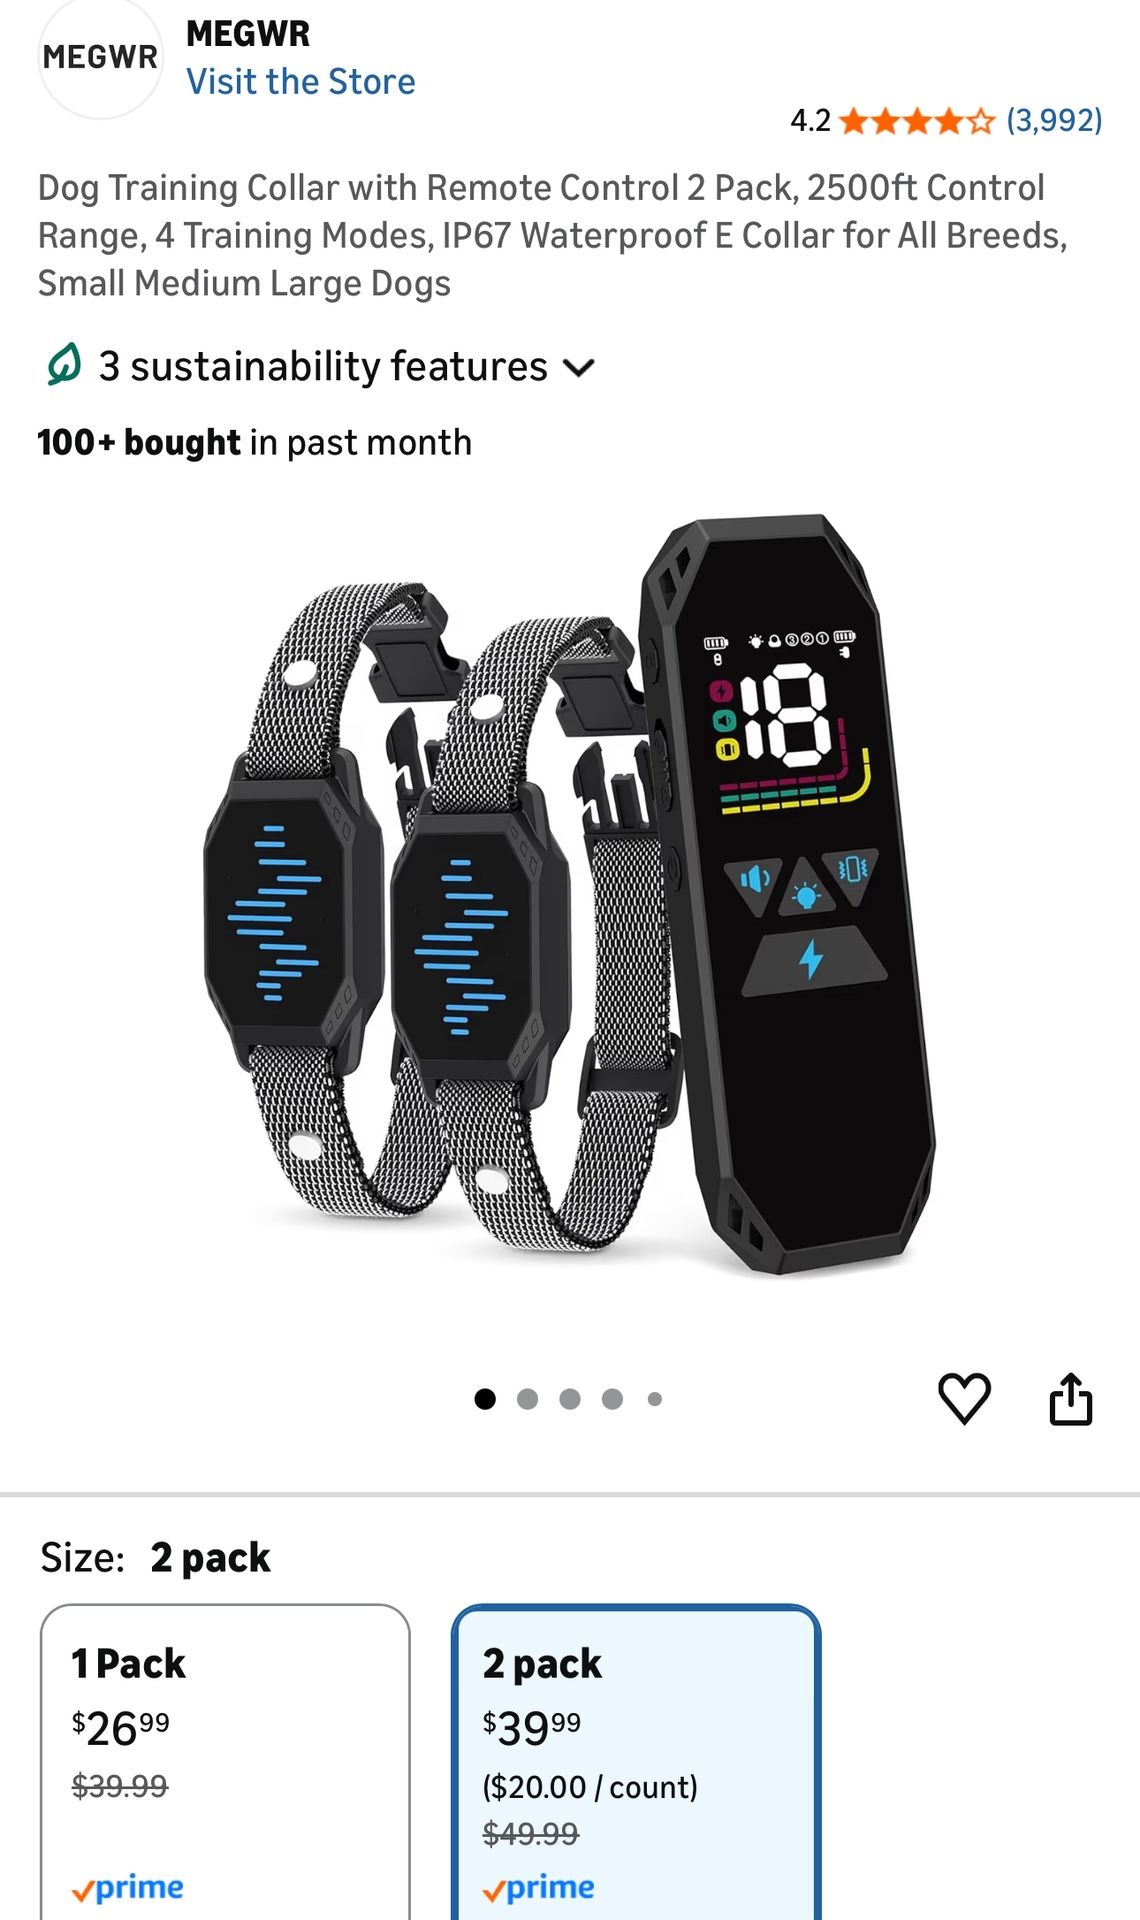The height and width of the screenshot is (1920, 1140).
Task: Expand the 3 sustainability features chevron
Action: click(x=579, y=367)
